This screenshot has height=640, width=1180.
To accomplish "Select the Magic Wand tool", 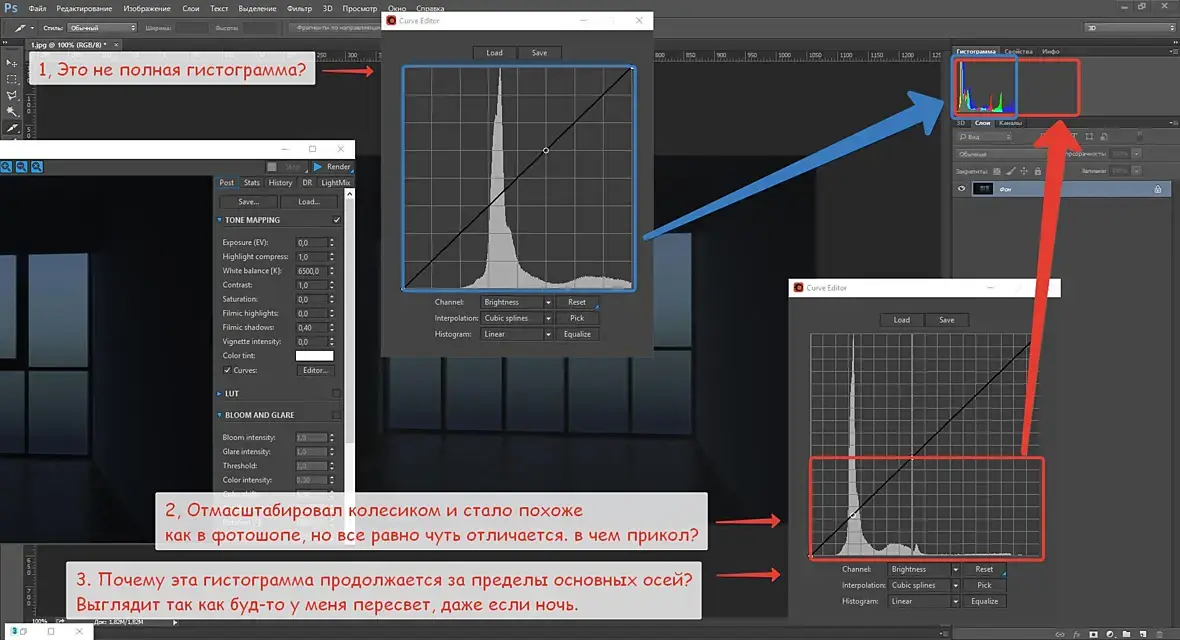I will 11,111.
